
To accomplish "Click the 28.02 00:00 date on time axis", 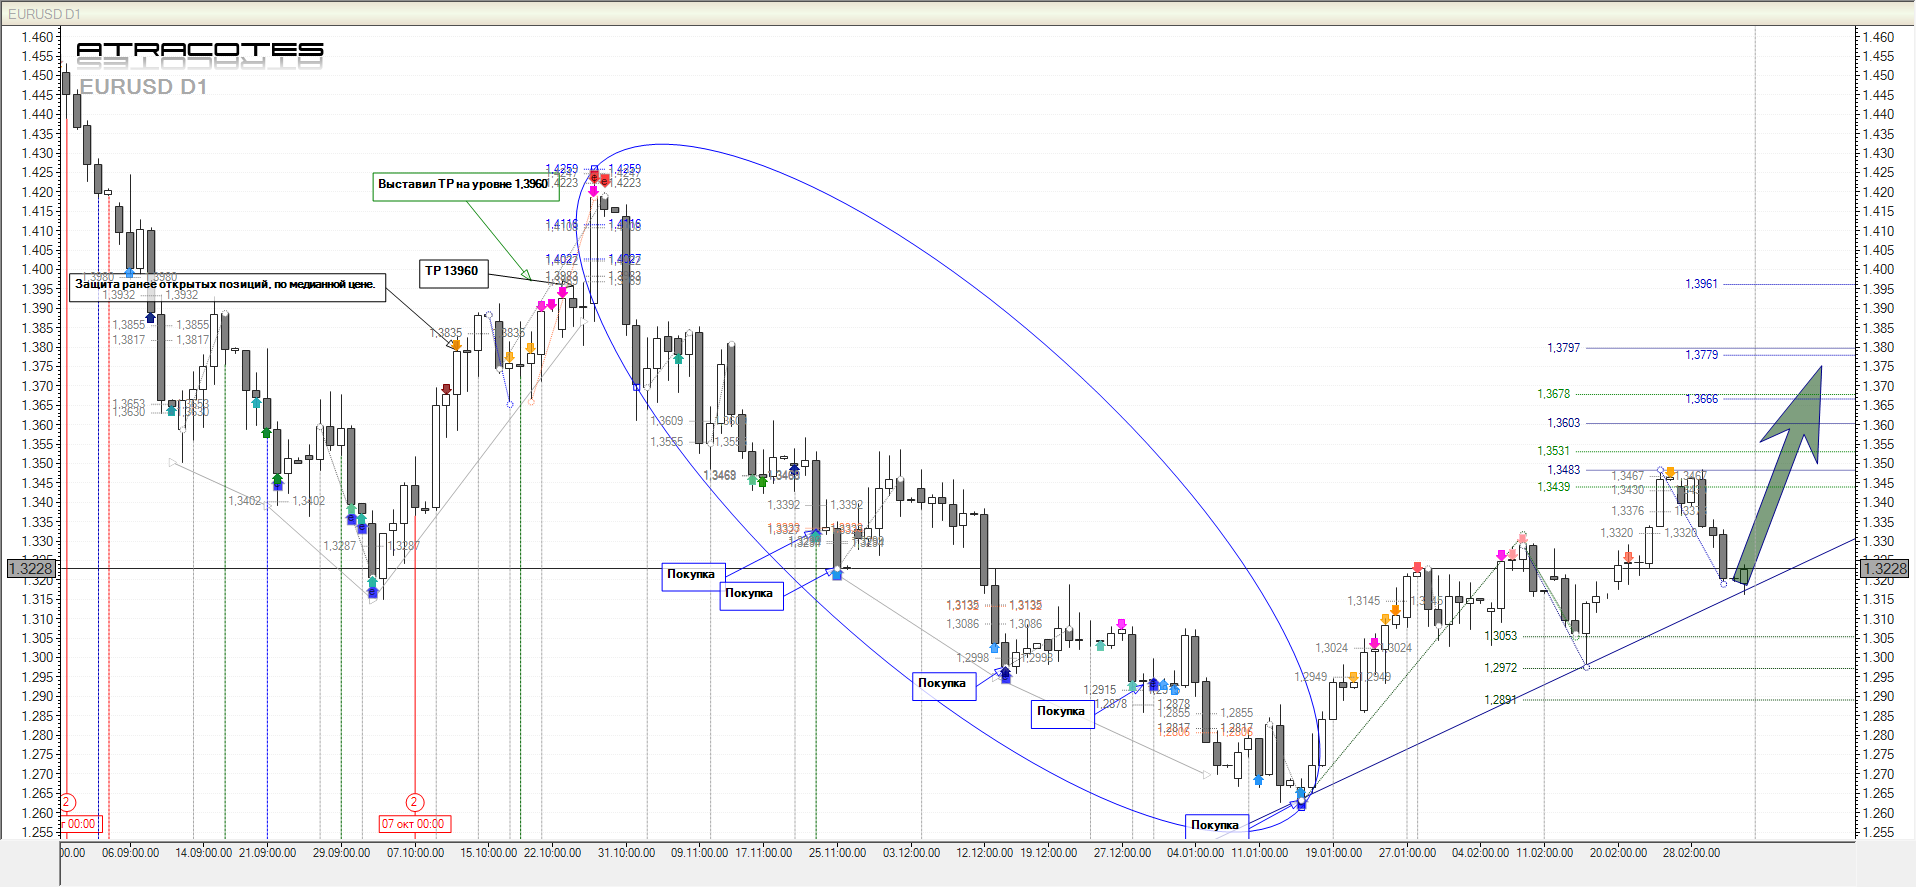I will (x=1691, y=853).
